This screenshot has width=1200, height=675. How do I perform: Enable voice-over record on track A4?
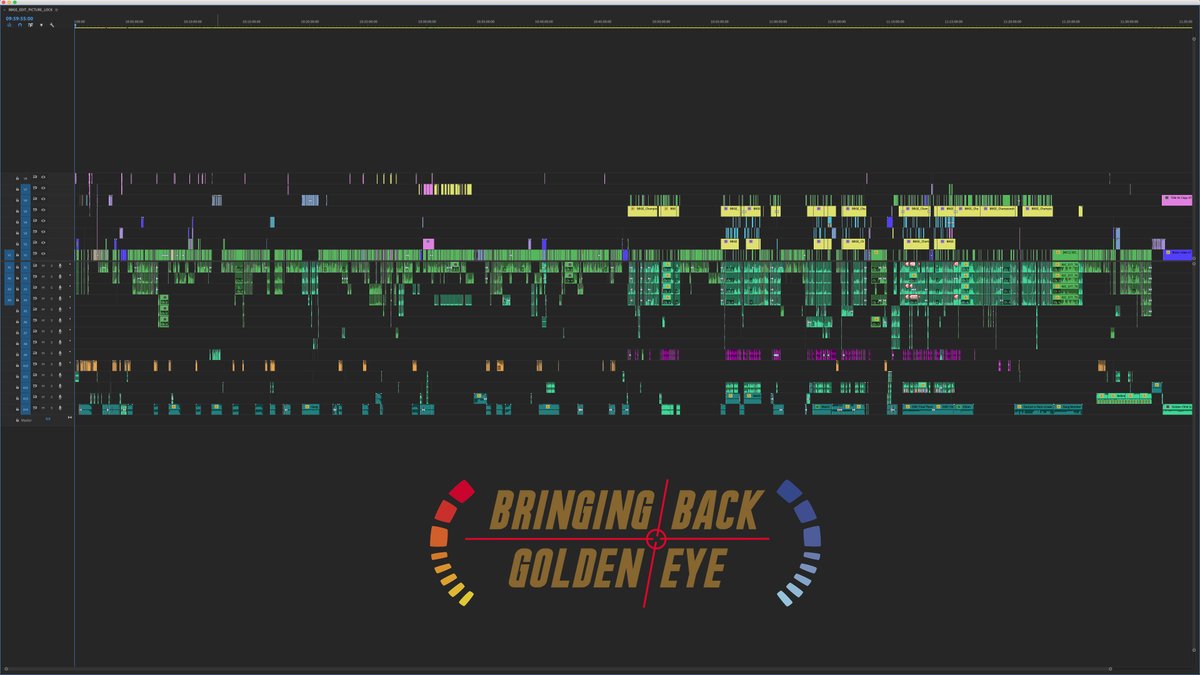click(x=60, y=299)
